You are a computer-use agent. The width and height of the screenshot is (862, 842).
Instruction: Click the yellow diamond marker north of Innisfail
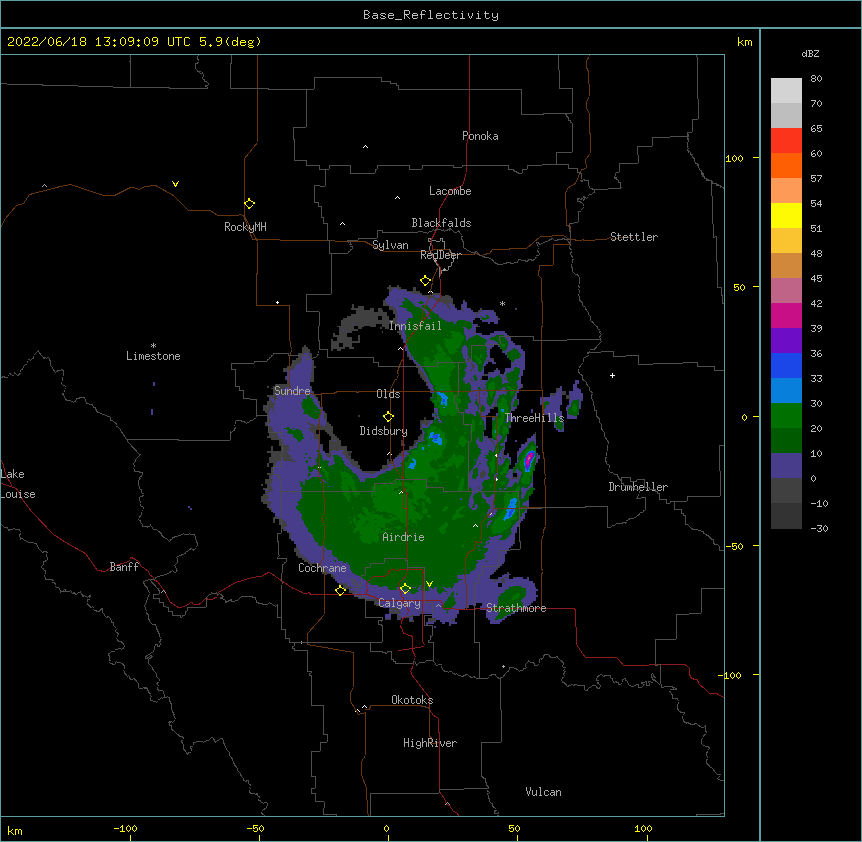[x=425, y=281]
